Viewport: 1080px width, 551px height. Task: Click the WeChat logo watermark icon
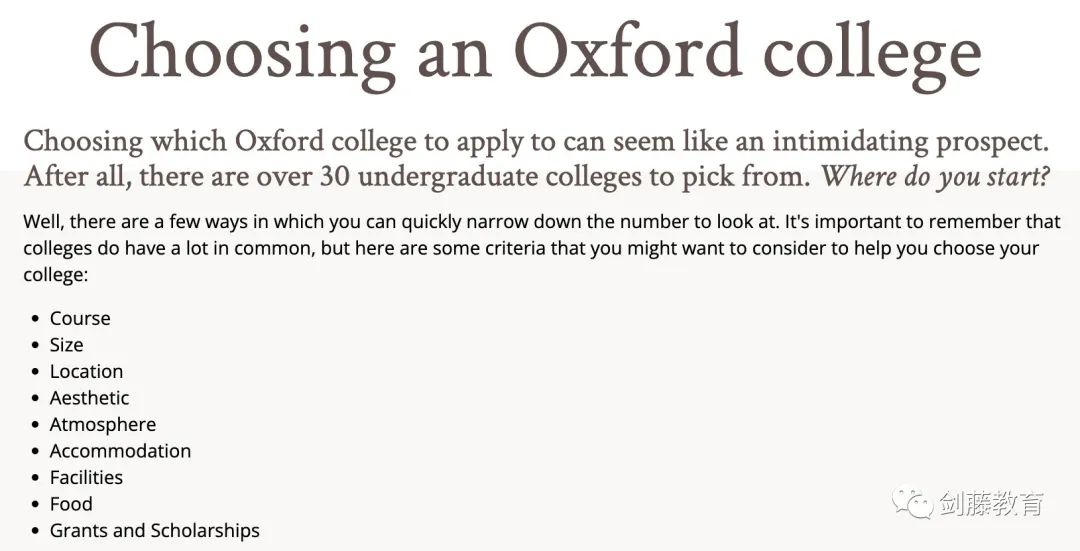pos(912,503)
